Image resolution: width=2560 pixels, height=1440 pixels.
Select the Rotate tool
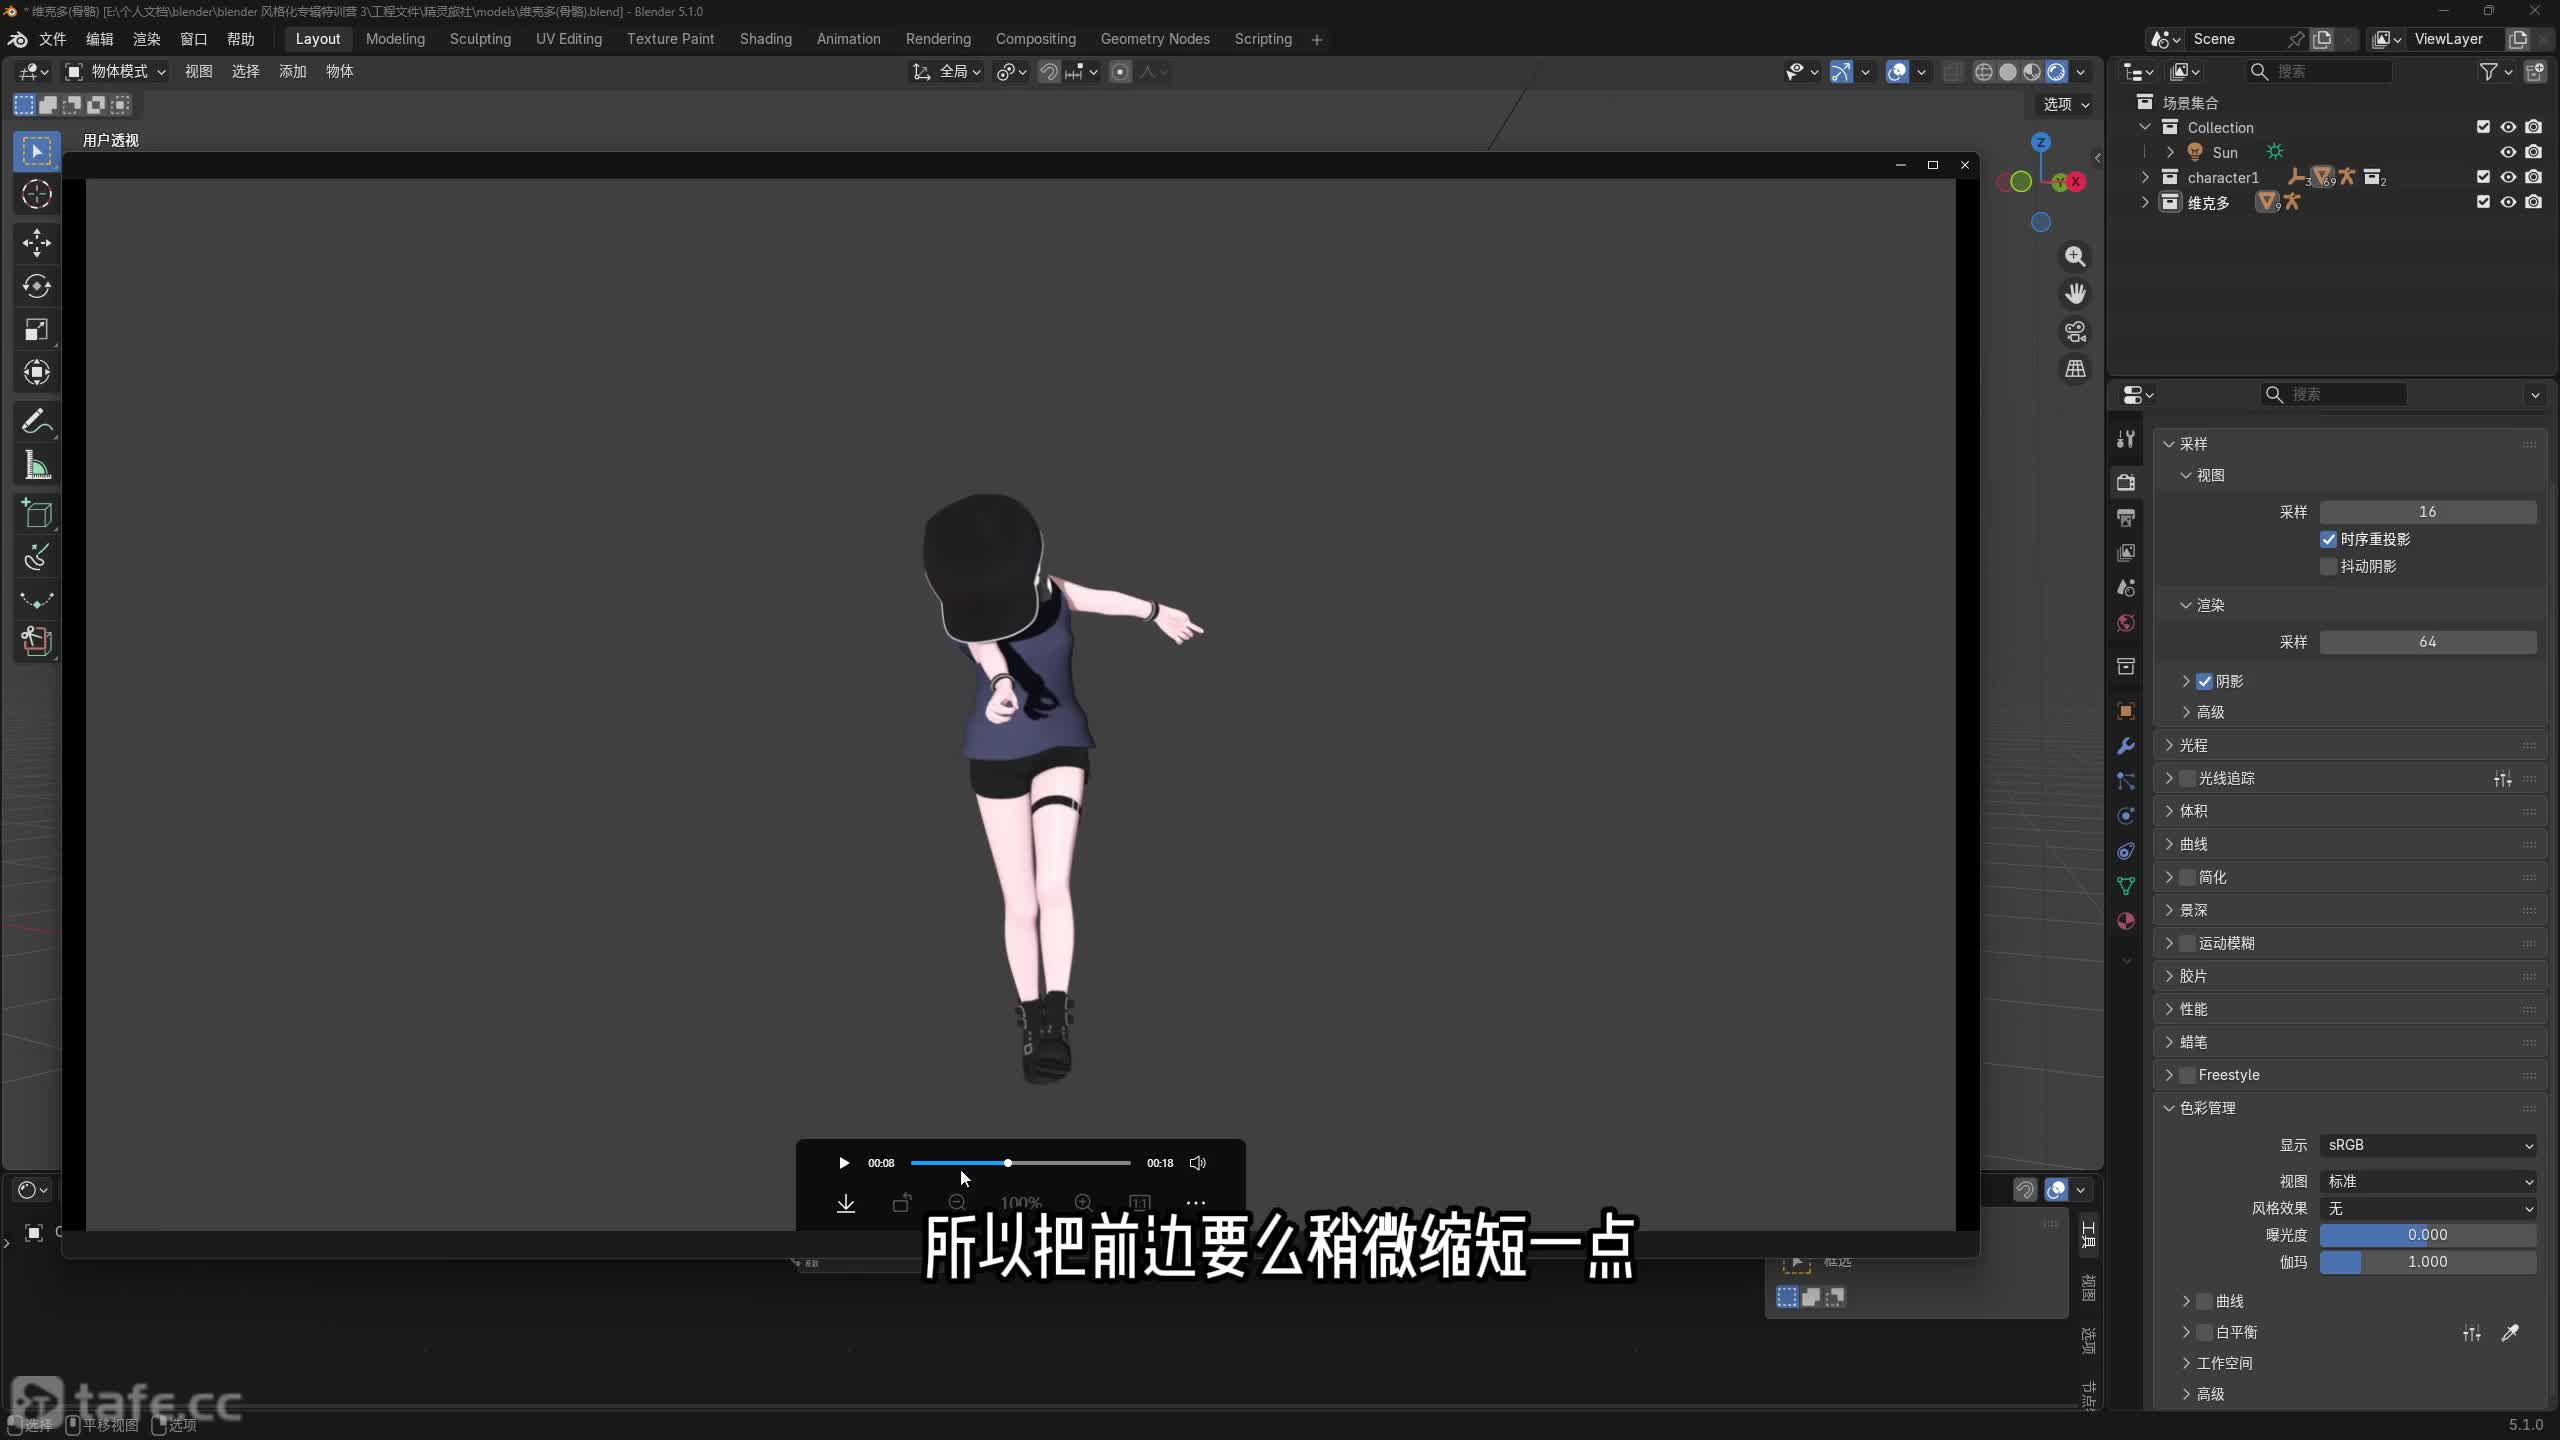37,286
